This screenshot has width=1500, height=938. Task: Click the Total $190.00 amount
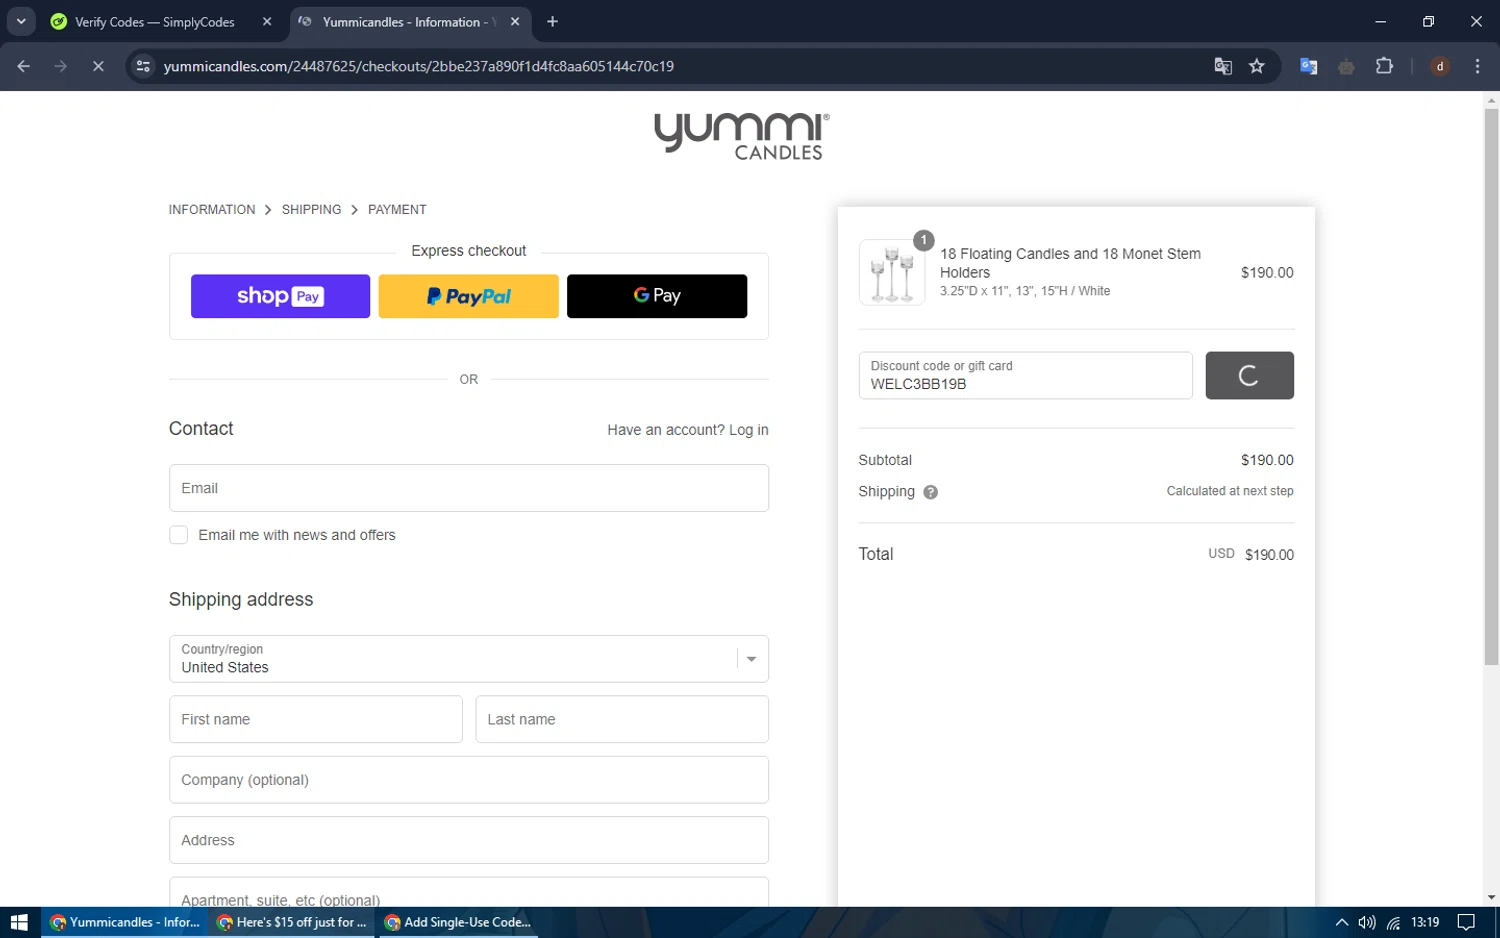[1269, 555]
